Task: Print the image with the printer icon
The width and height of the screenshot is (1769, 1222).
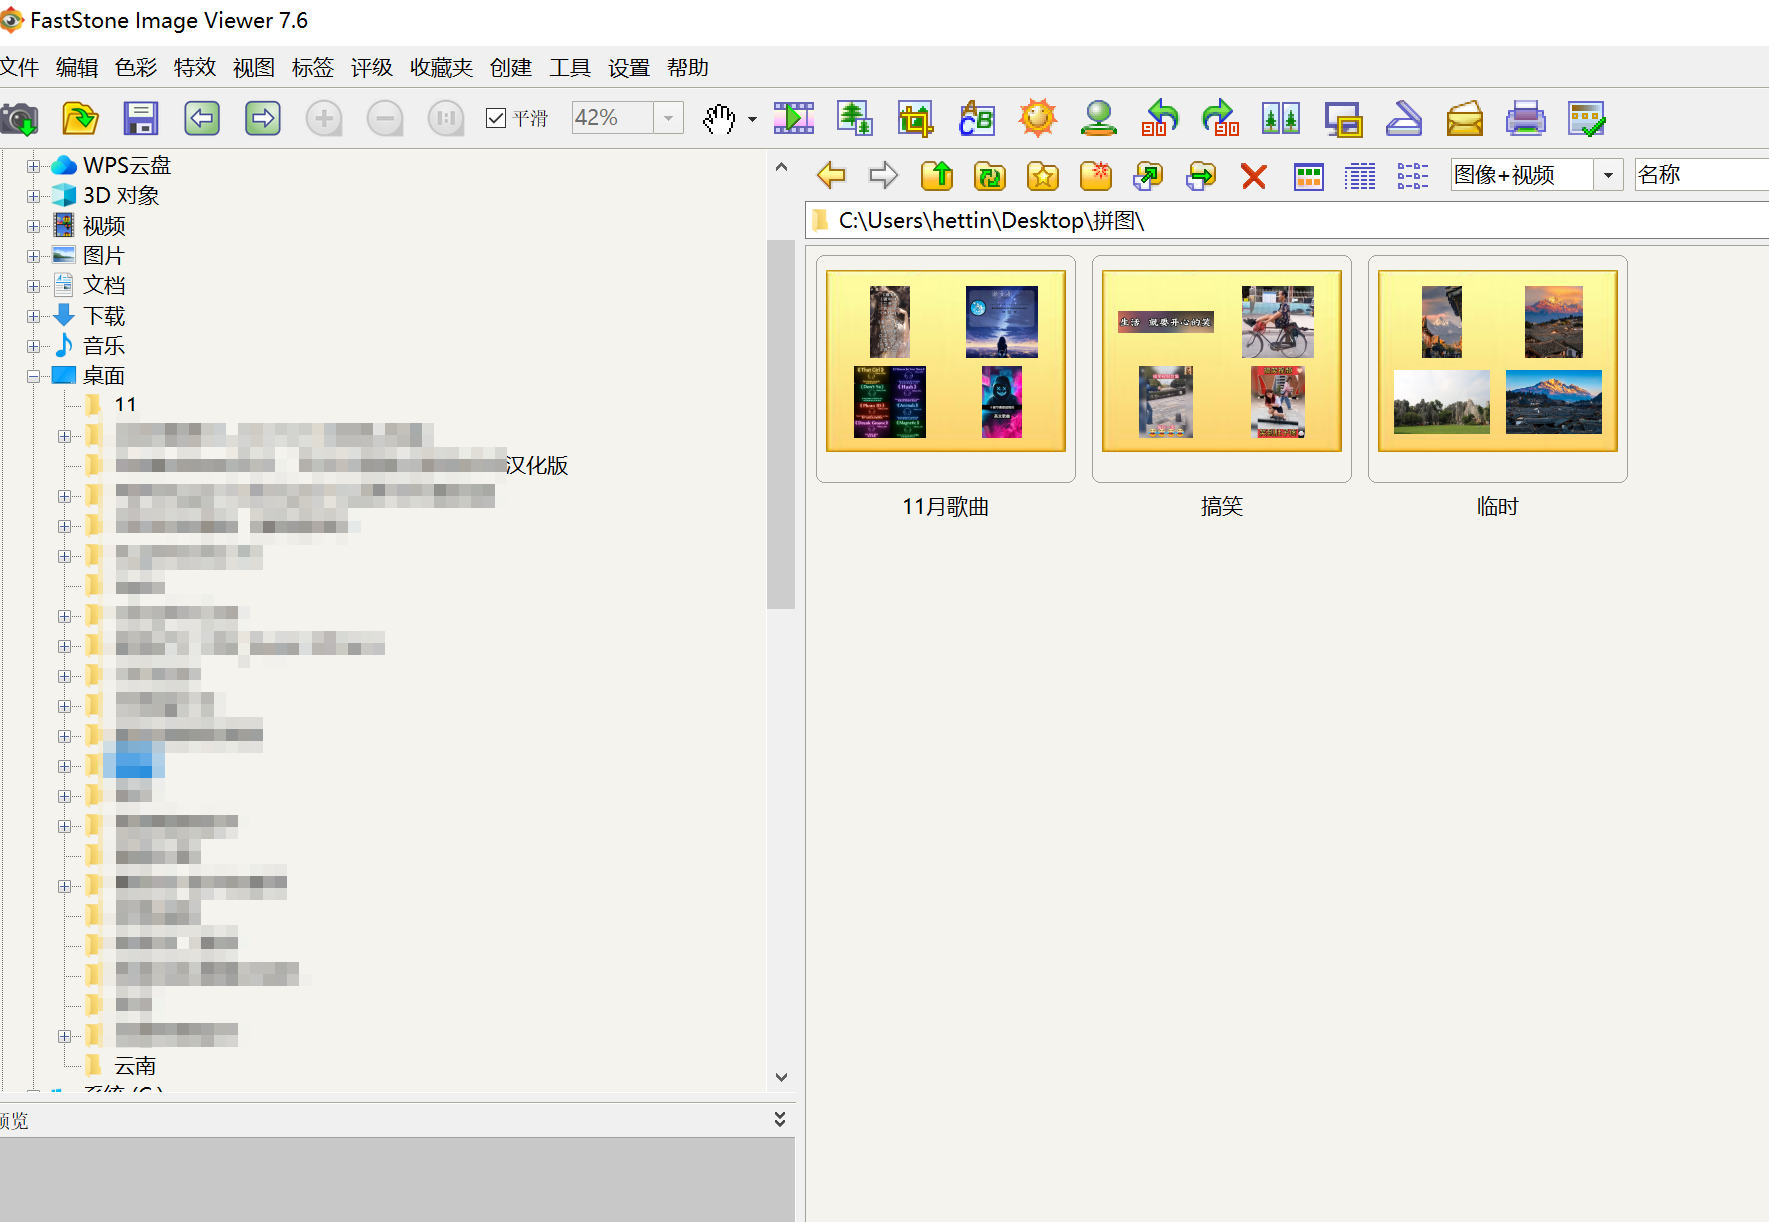Action: pyautogui.click(x=1526, y=119)
